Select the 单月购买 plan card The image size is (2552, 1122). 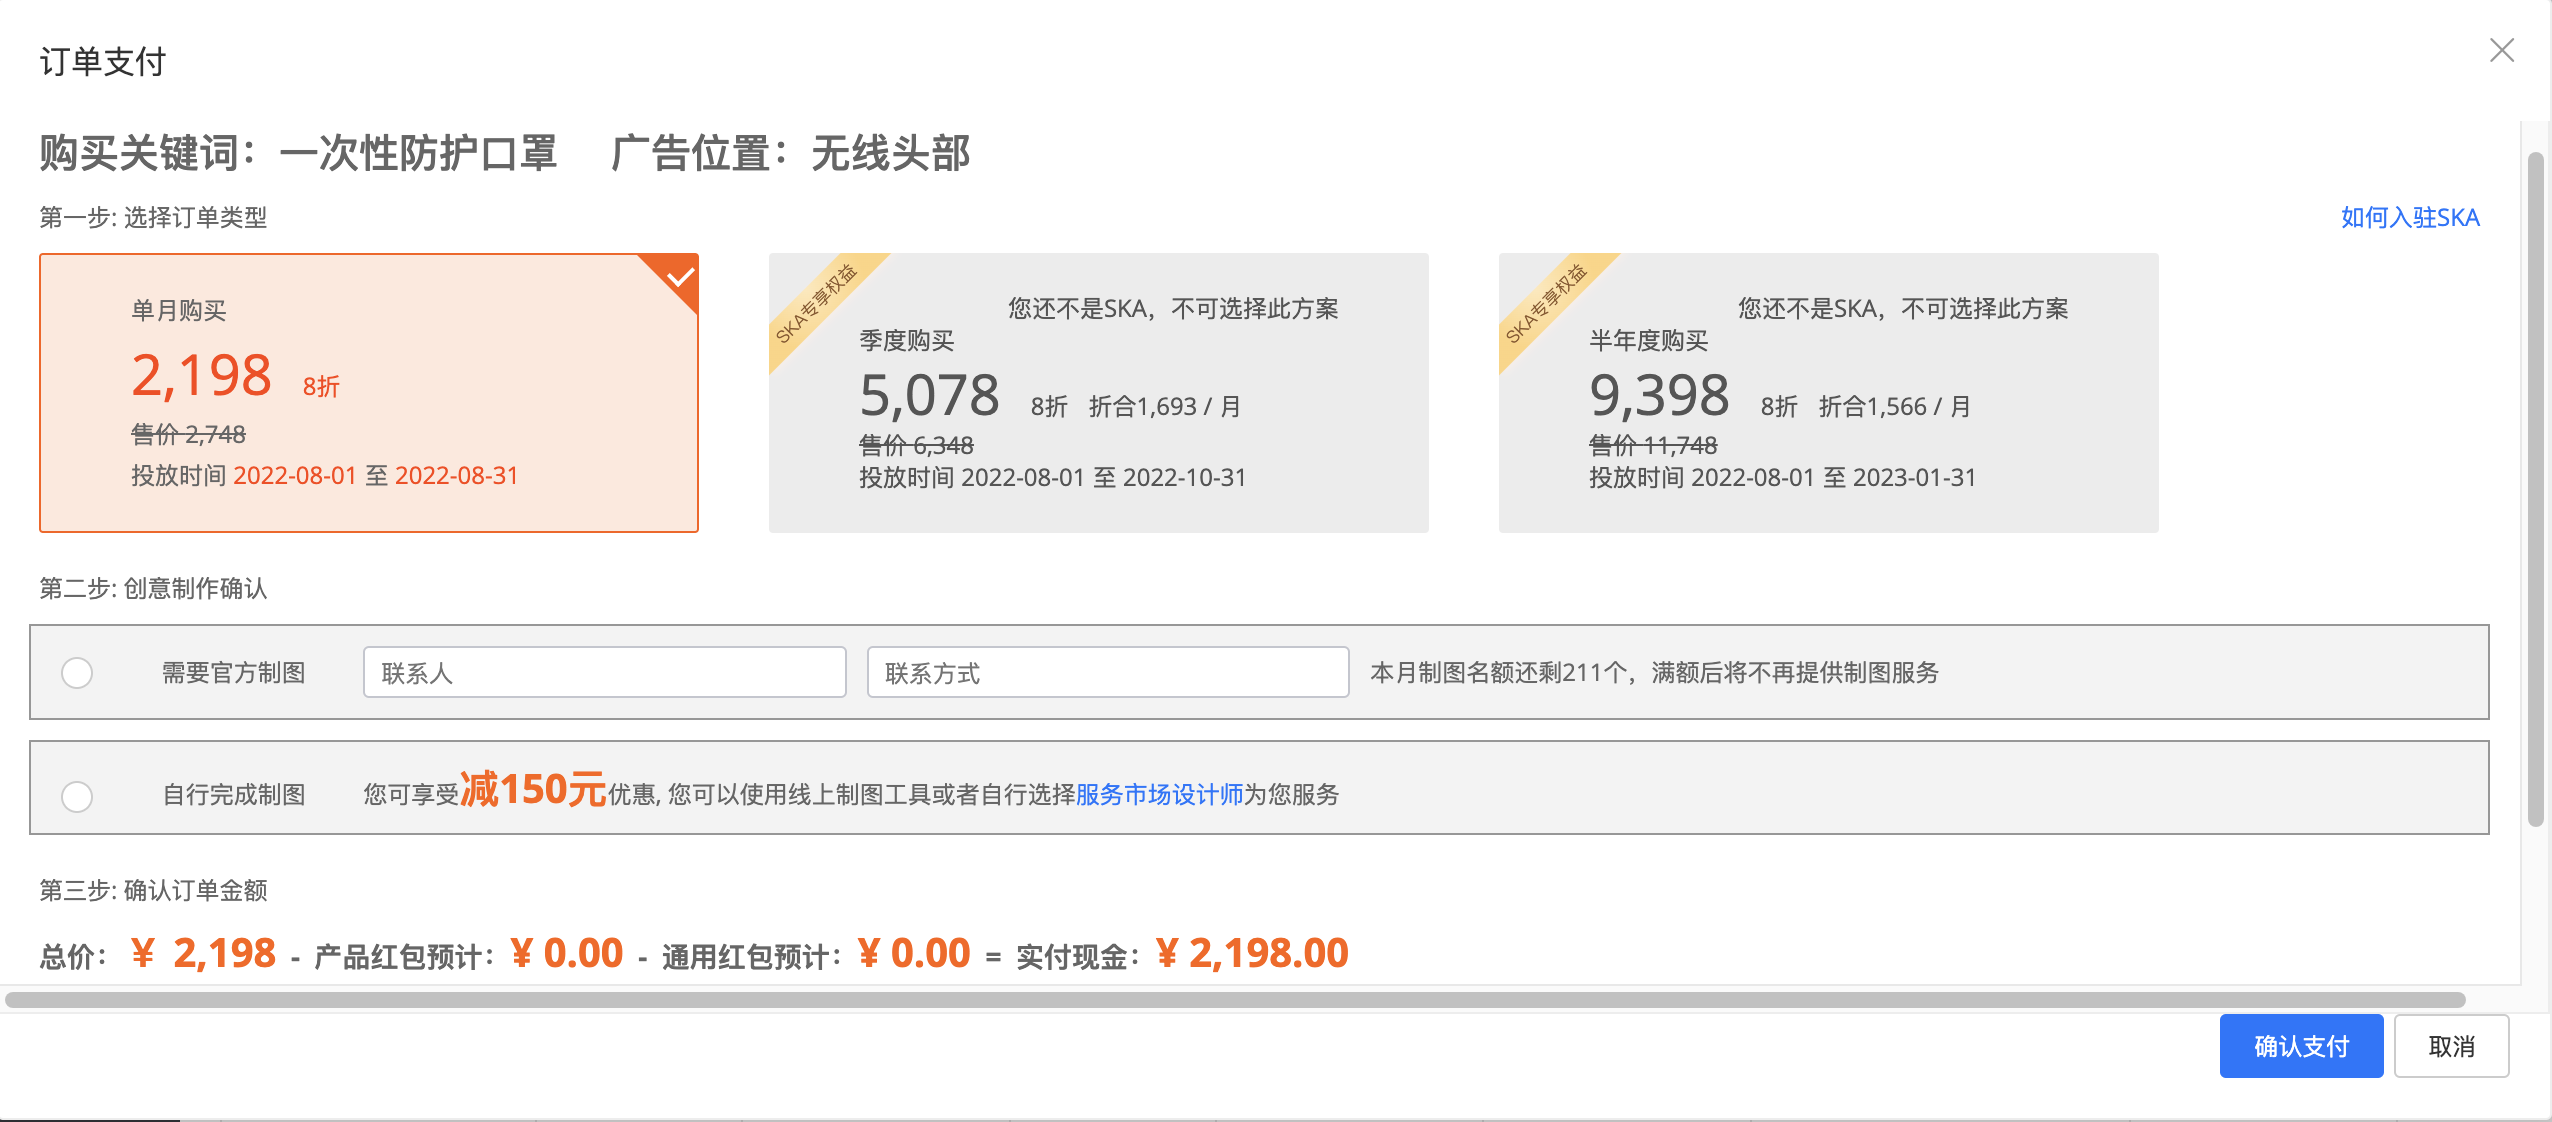368,392
